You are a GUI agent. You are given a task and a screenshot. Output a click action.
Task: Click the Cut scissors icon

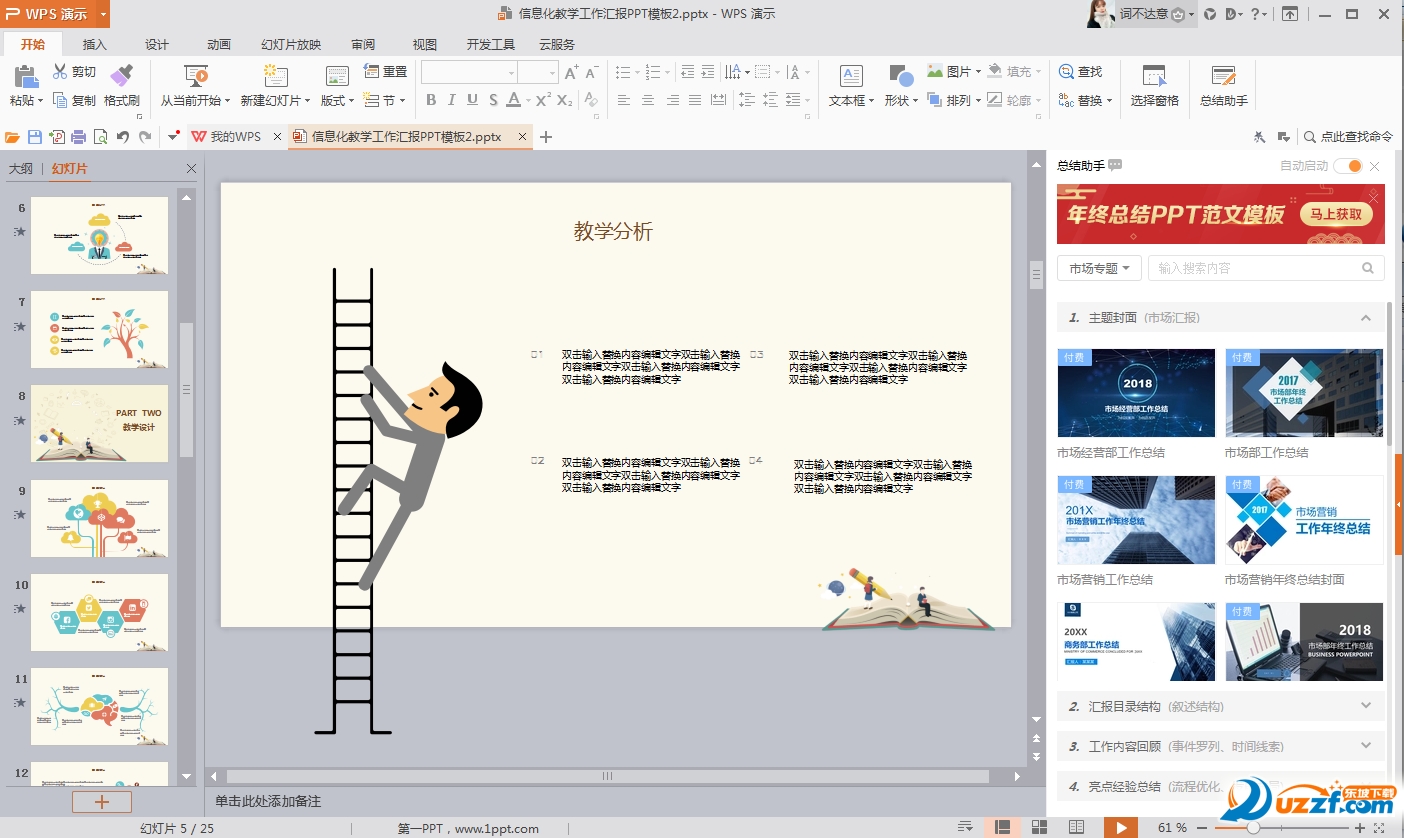pyautogui.click(x=60, y=71)
